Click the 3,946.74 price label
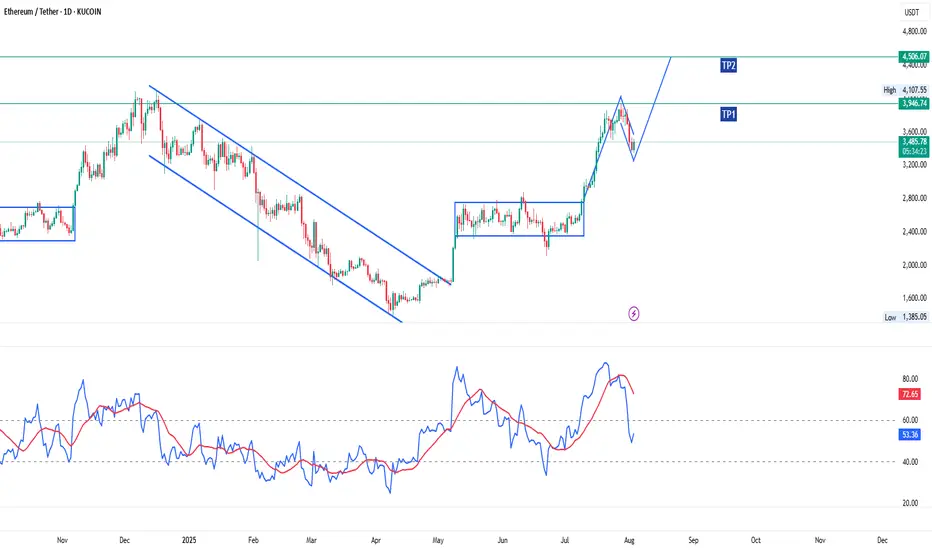 tap(914, 103)
